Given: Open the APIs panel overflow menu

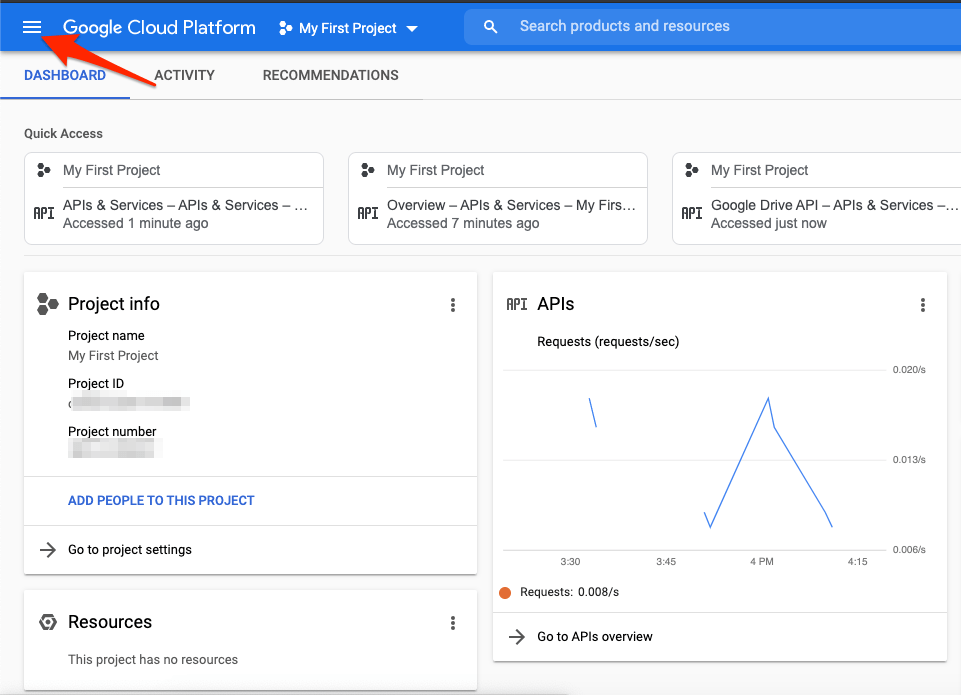Looking at the screenshot, I should tap(923, 305).
